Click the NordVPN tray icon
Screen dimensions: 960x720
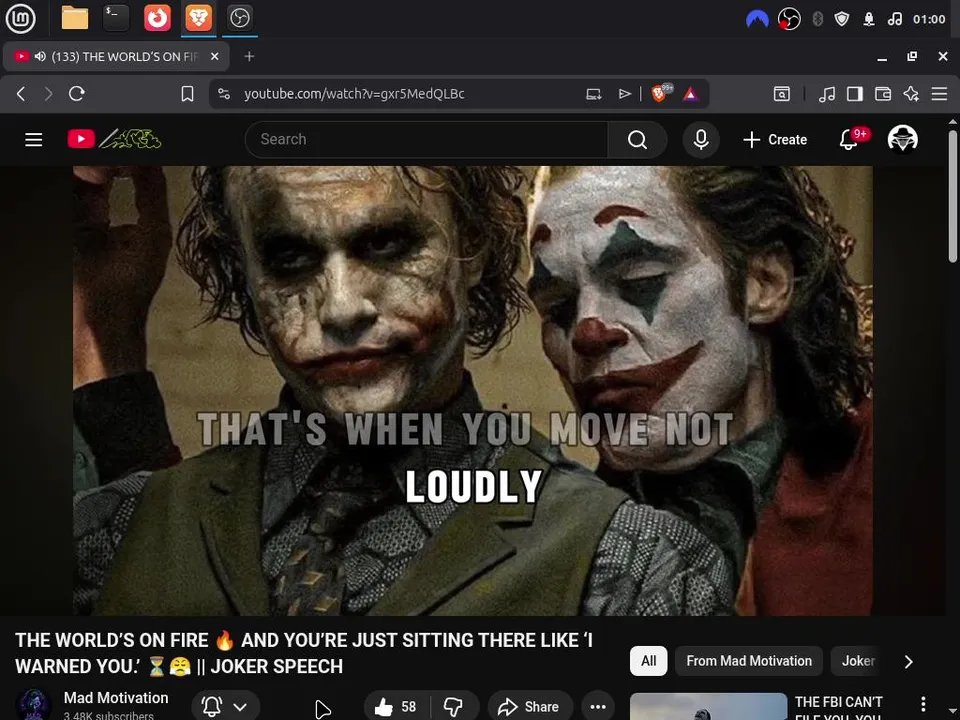[757, 19]
